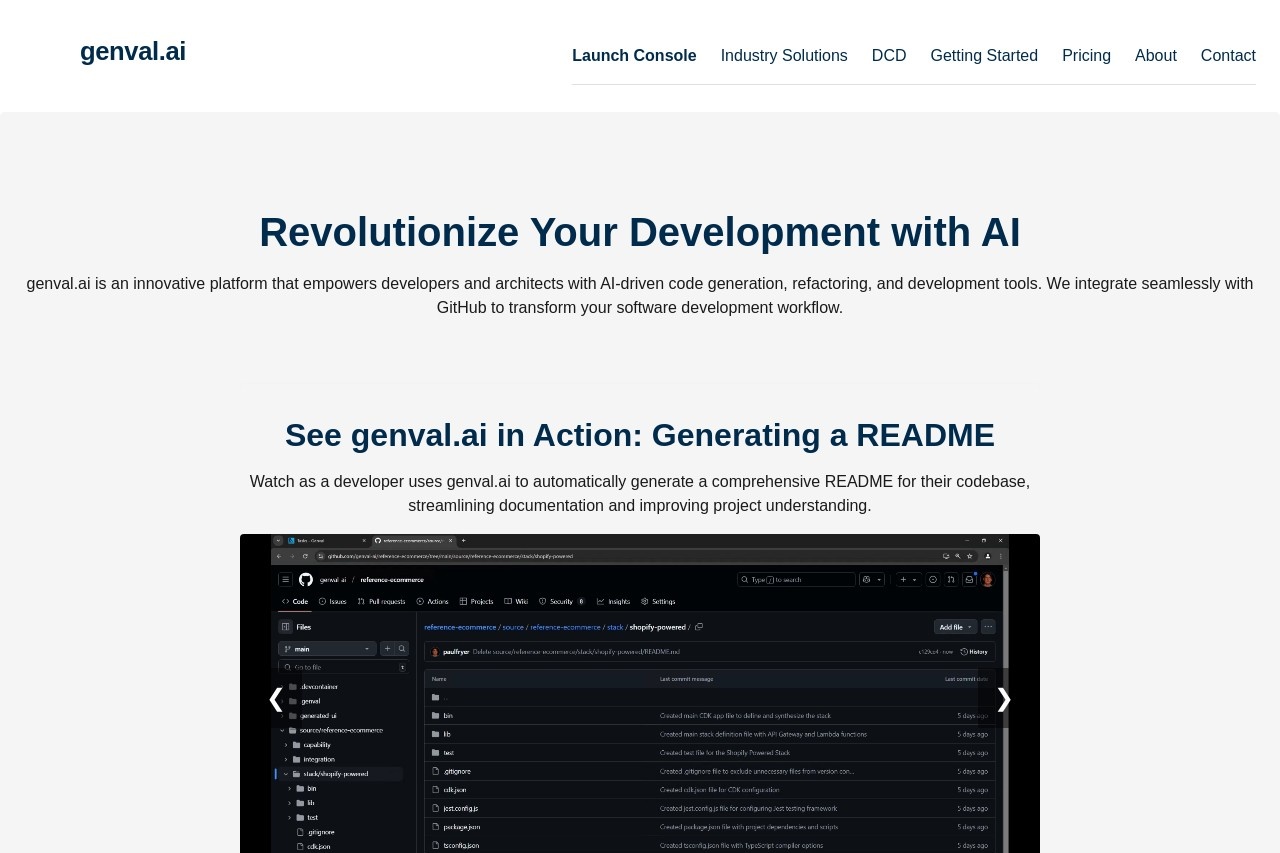Image resolution: width=1280 pixels, height=853 pixels.
Task: Click the README demo screenshot
Action: (640, 693)
